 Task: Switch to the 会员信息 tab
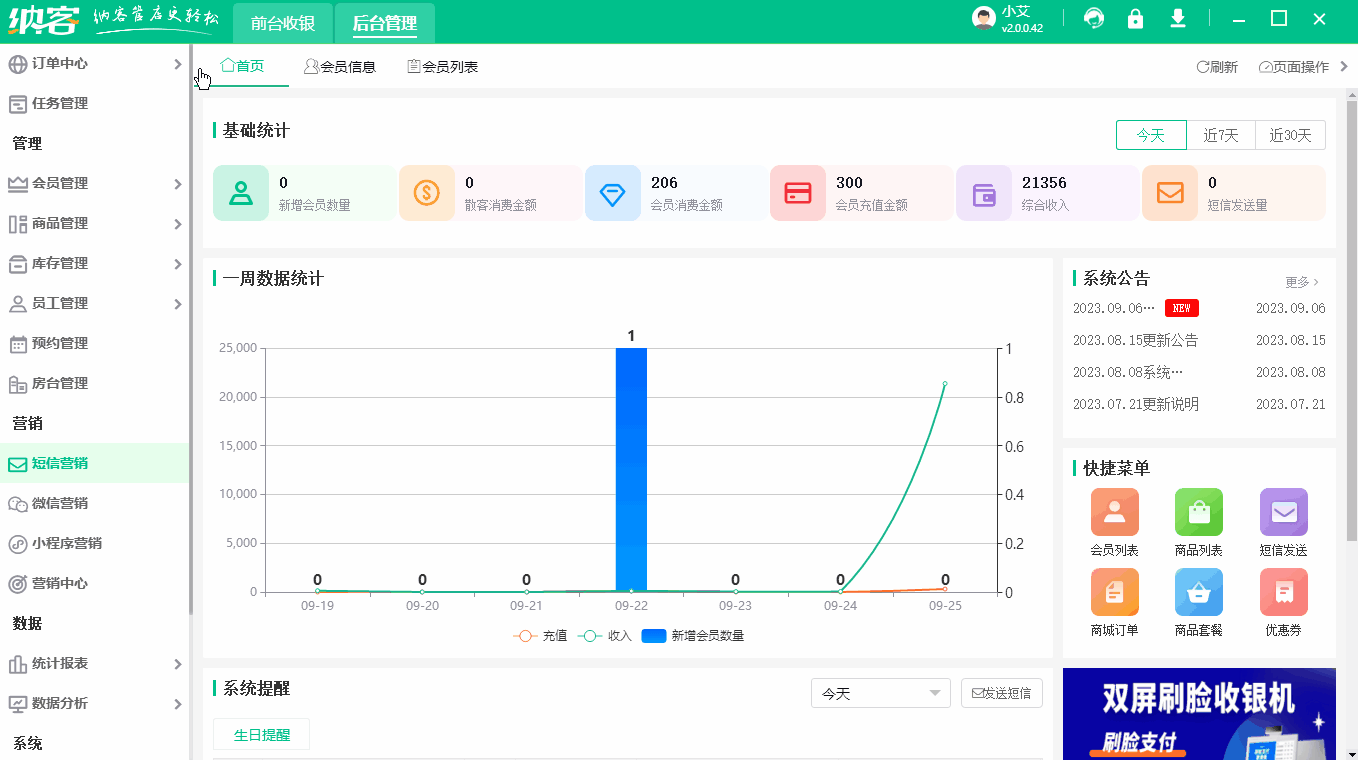click(341, 67)
